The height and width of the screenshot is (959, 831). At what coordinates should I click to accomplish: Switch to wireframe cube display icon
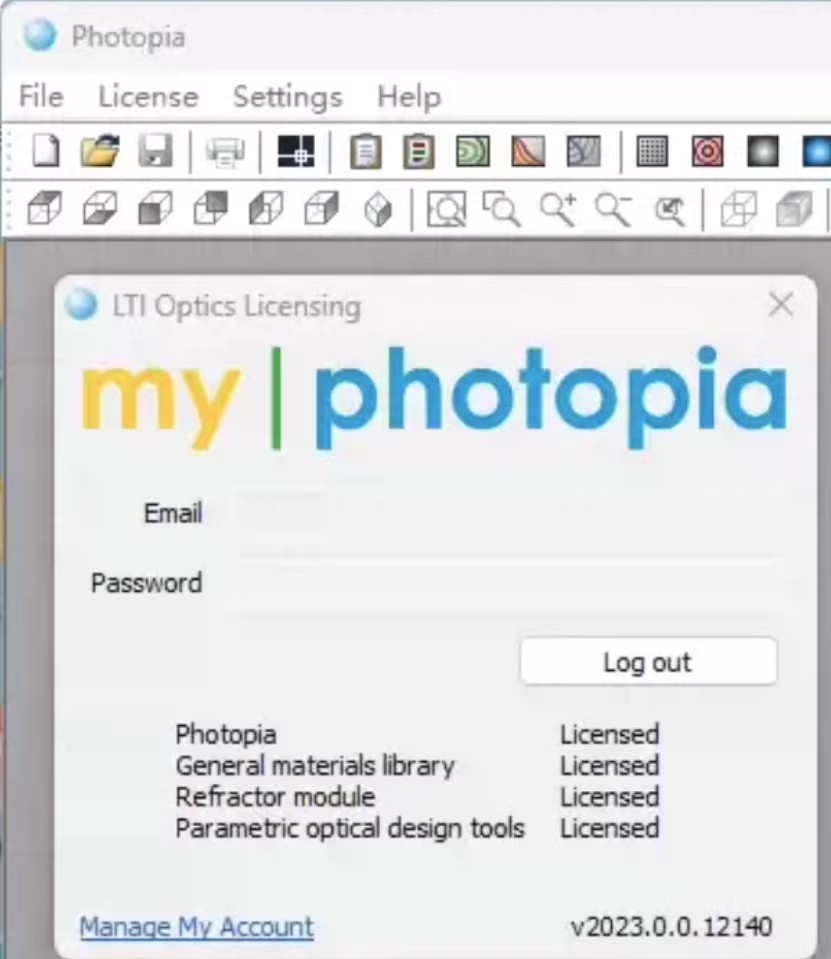pyautogui.click(x=738, y=209)
